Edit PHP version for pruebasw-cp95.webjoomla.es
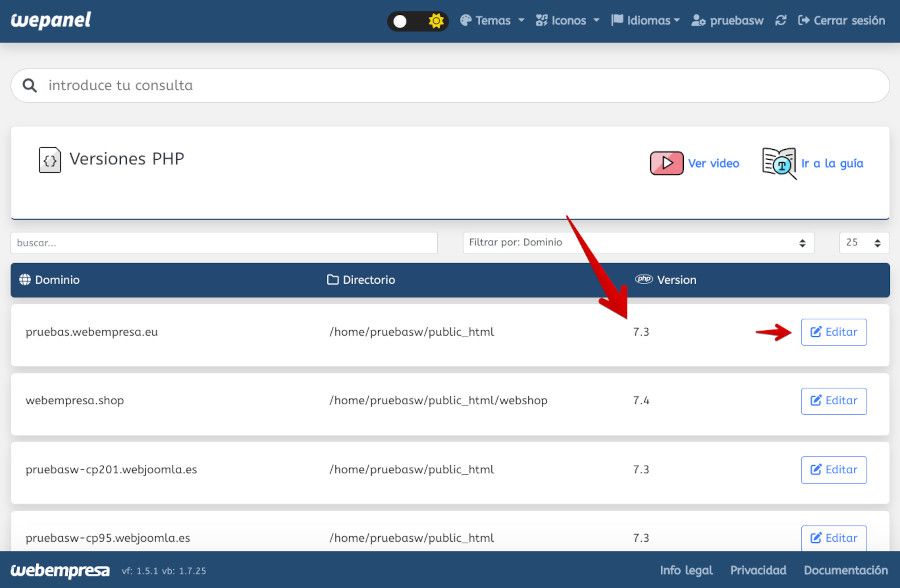The width and height of the screenshot is (900, 588). pos(833,538)
